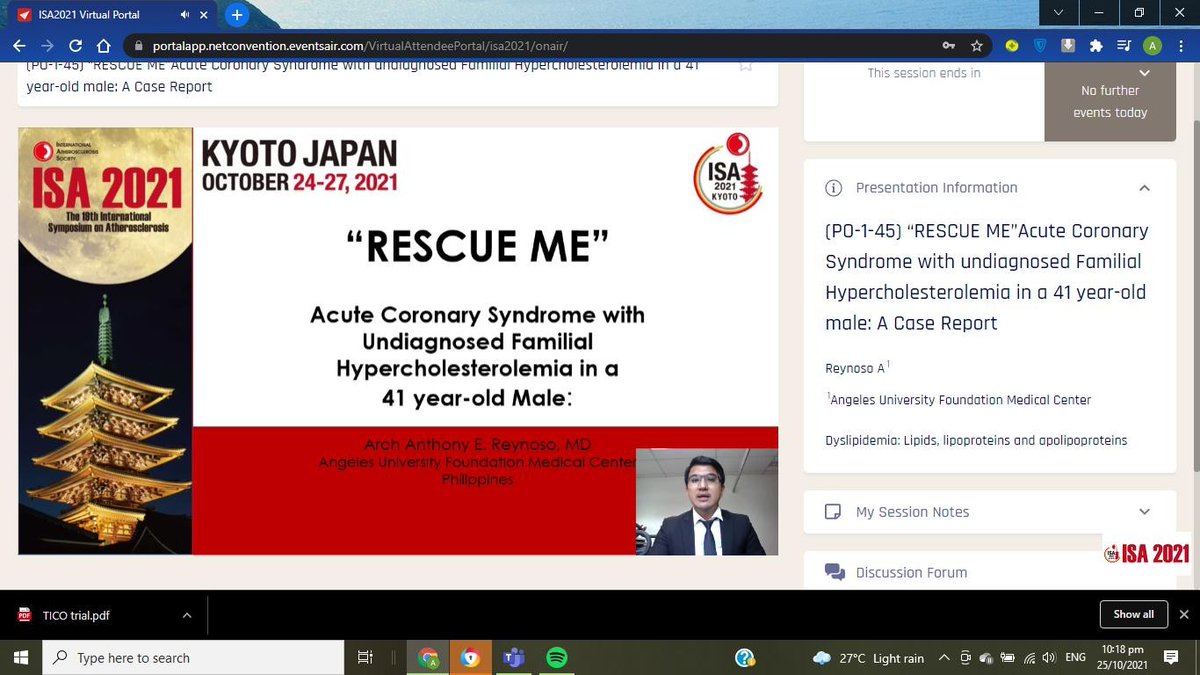This screenshot has height=675, width=1200.
Task: Open the Discussion Forum section
Action: 911,573
